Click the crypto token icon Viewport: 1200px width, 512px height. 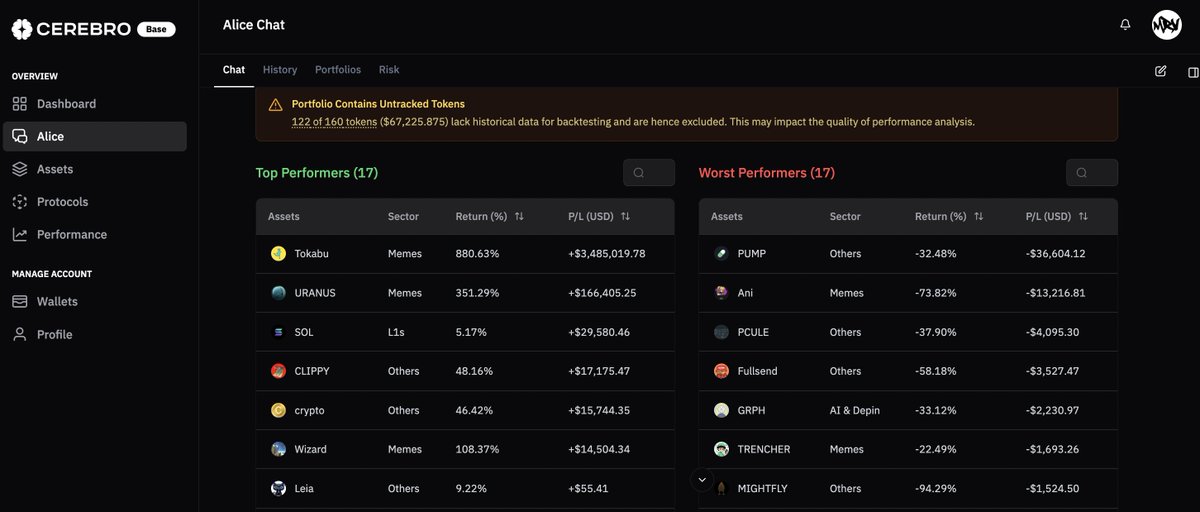click(x=279, y=410)
